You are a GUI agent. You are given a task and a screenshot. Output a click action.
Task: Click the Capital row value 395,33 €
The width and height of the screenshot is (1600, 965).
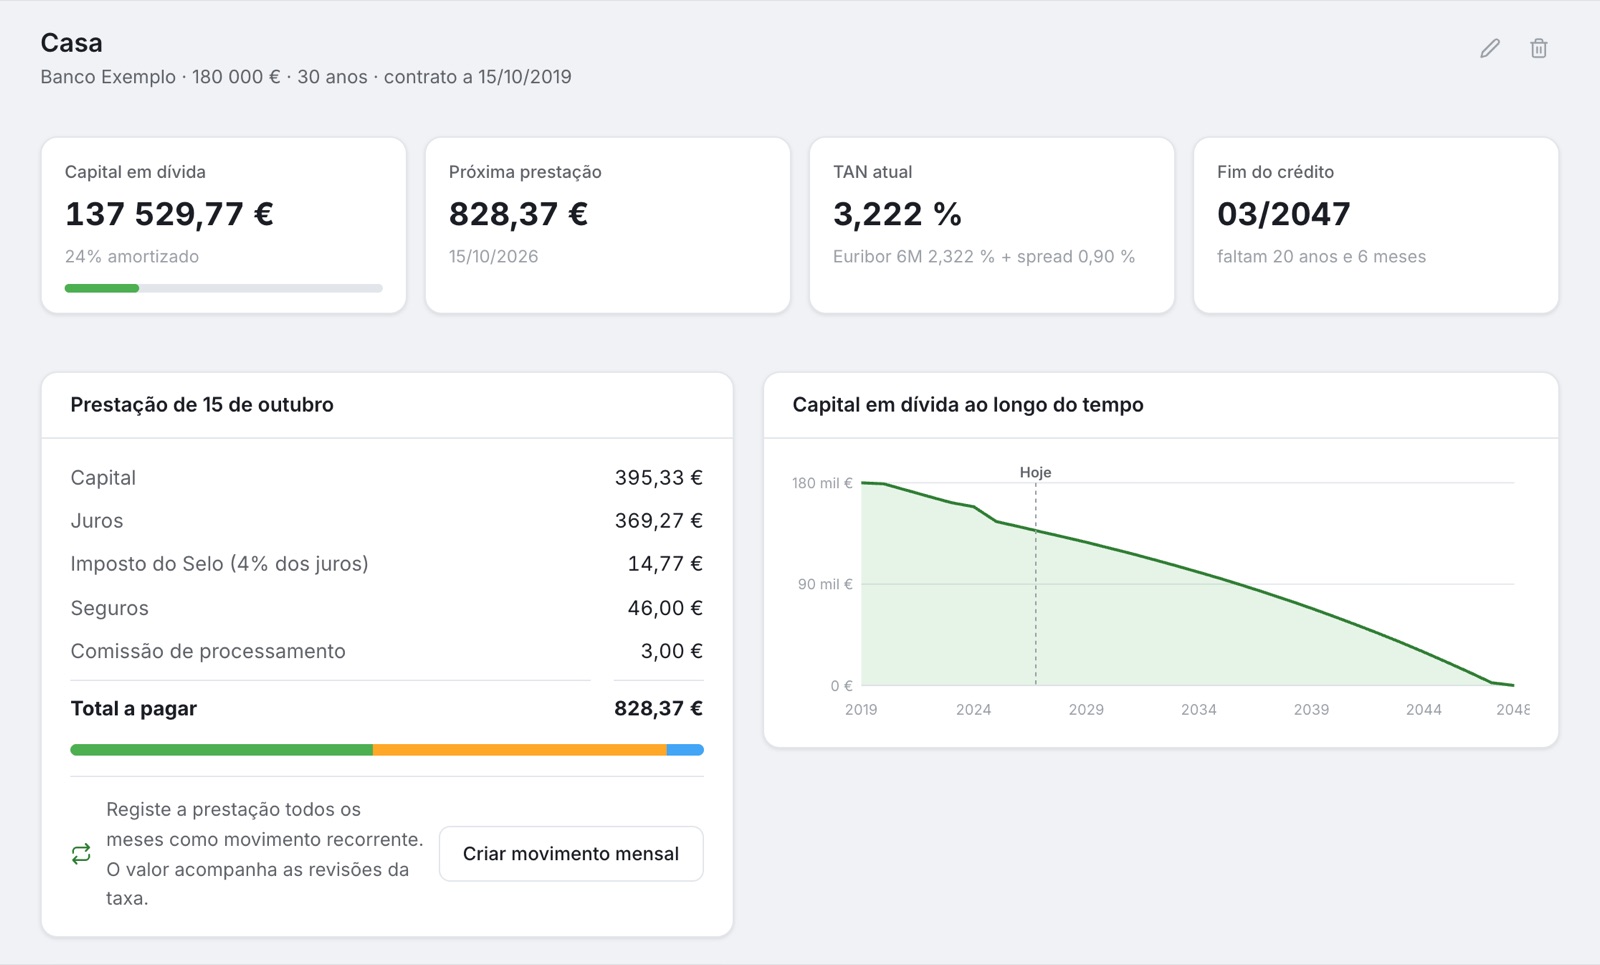[x=658, y=478]
